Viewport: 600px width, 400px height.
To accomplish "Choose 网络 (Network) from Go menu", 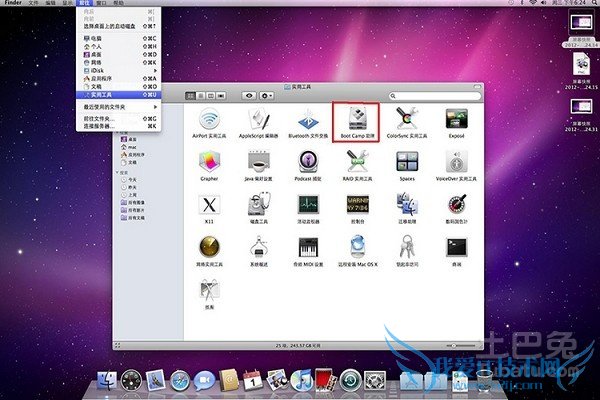I will coord(119,62).
